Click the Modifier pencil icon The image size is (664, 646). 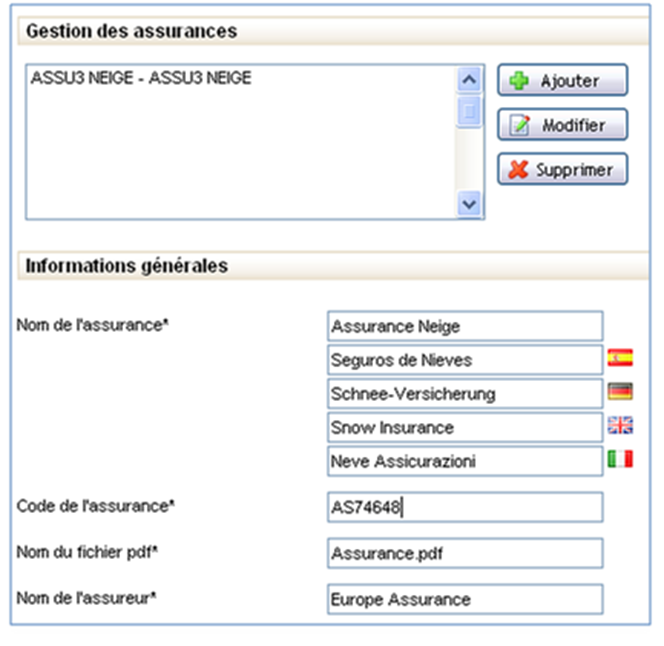tap(518, 125)
